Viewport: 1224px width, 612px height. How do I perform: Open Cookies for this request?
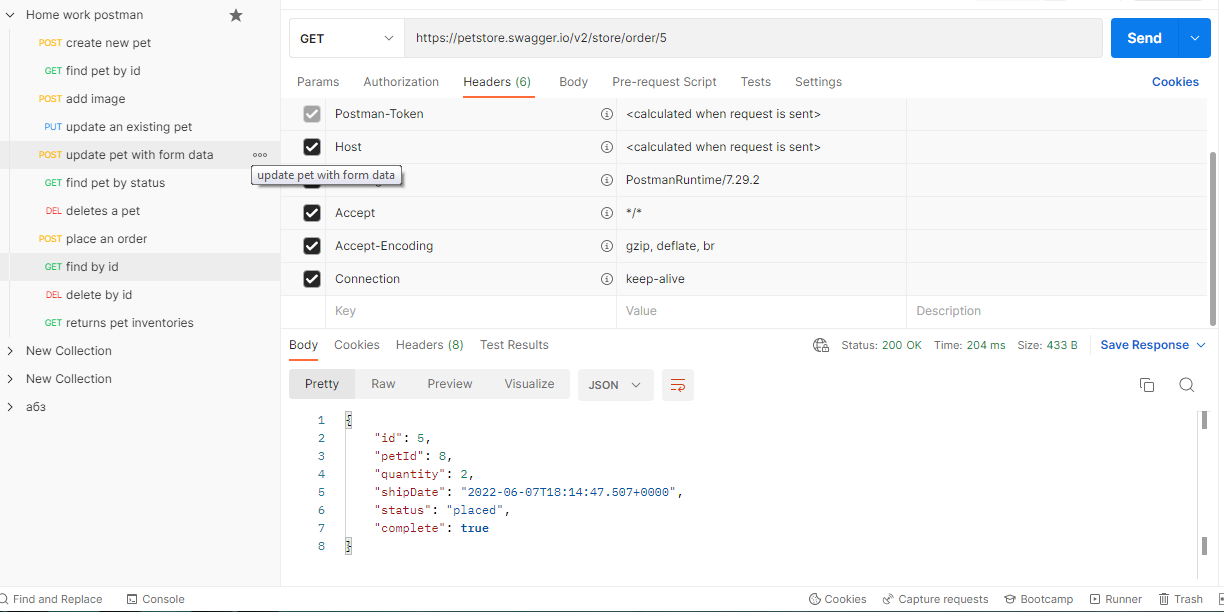click(x=1175, y=81)
